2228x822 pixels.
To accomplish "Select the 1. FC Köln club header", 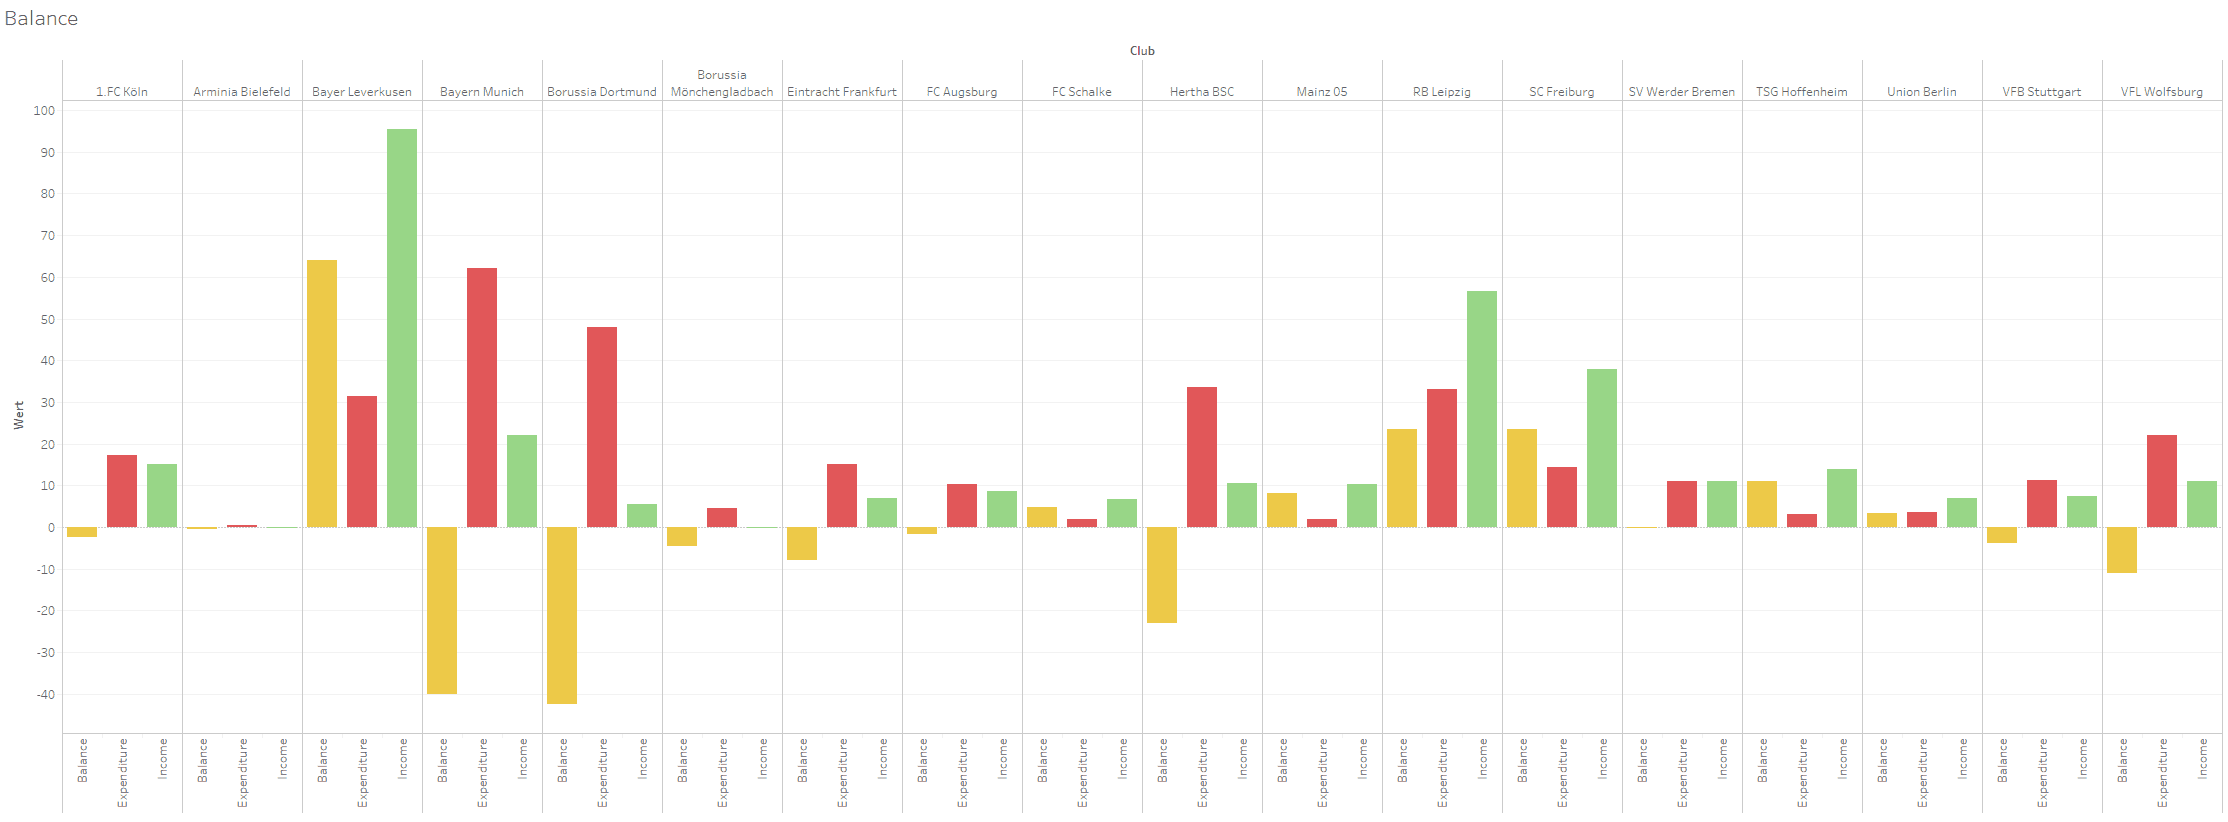I will 122,92.
